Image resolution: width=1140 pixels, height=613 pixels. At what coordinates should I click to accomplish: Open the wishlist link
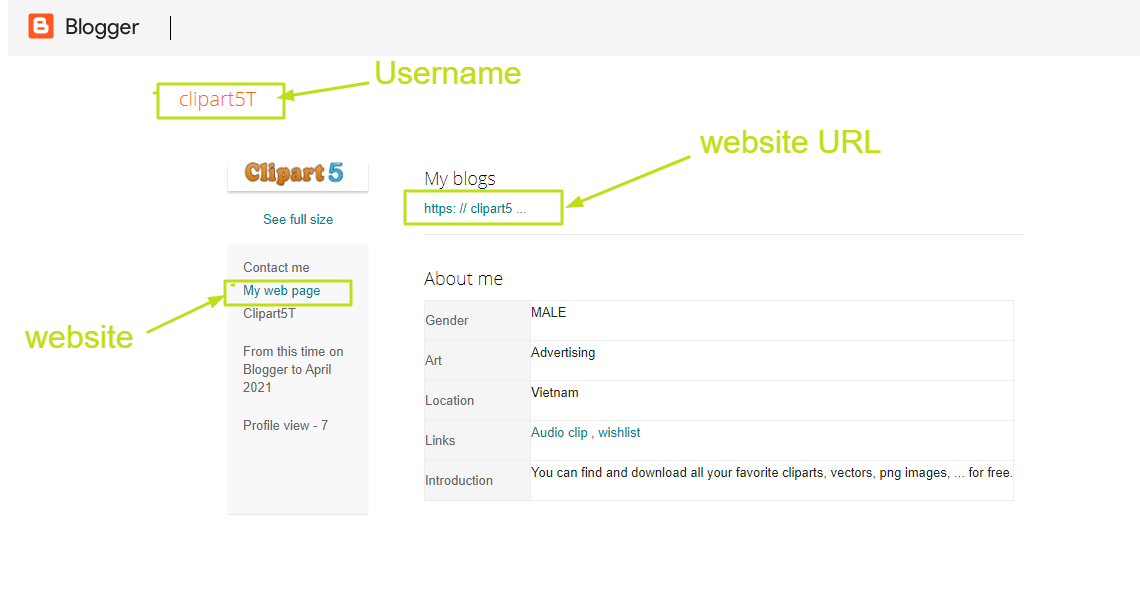click(x=619, y=433)
